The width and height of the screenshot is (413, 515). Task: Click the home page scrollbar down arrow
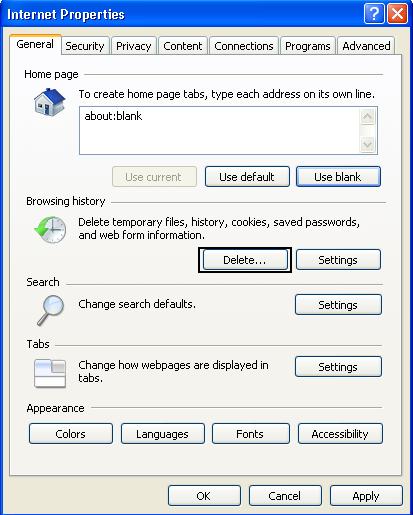tap(367, 144)
